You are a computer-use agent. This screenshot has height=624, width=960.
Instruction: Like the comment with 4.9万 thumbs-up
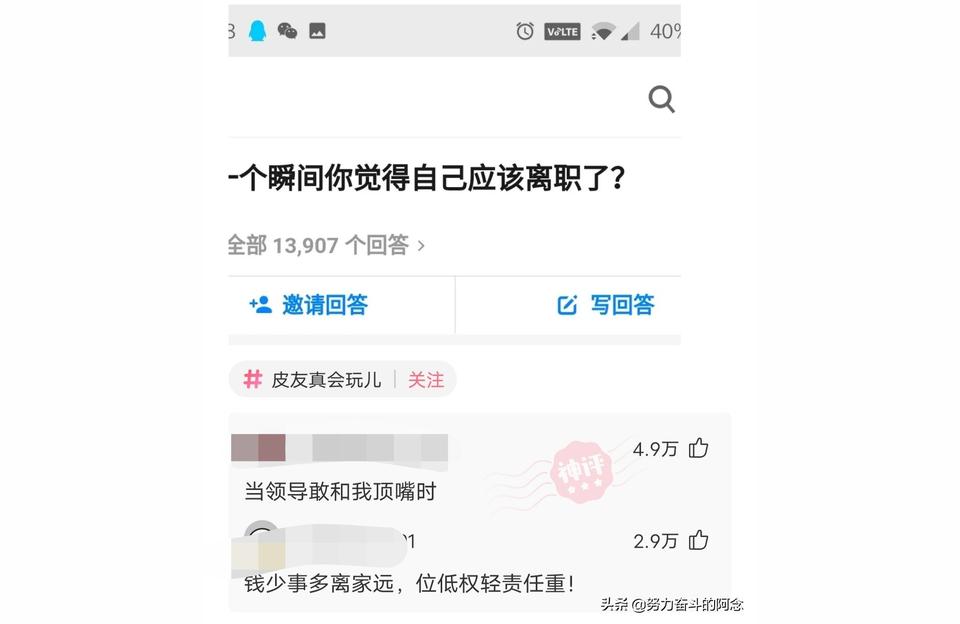click(x=699, y=448)
